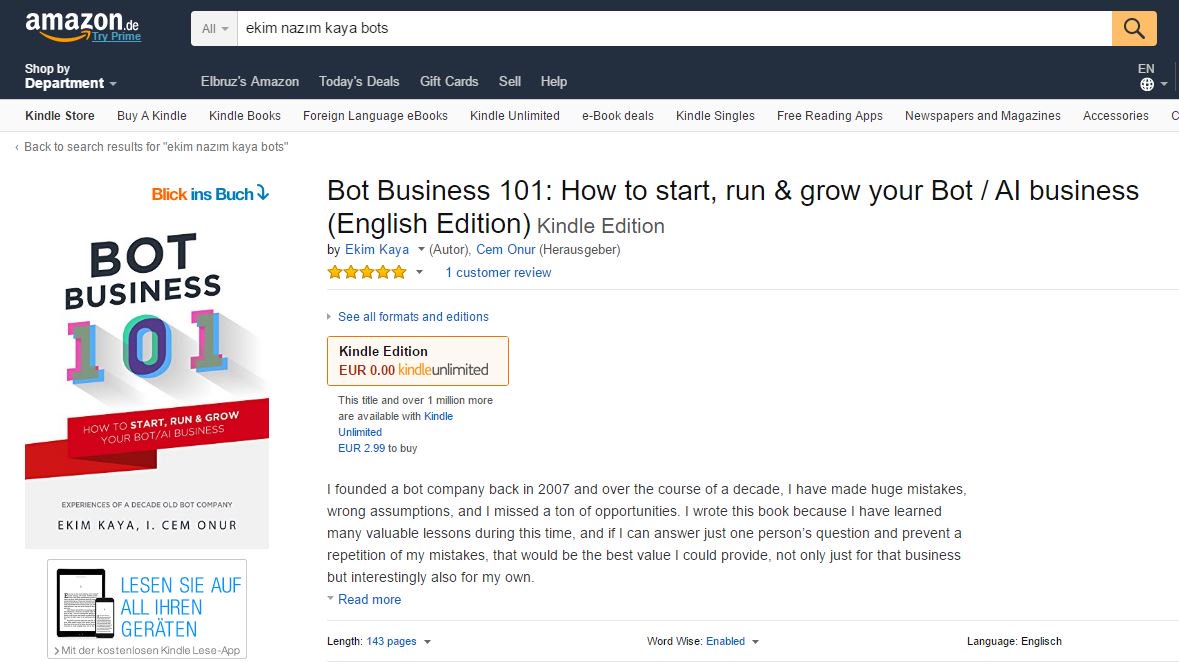Select the Kindle Store tab
The width and height of the screenshot is (1179, 662).
tap(59, 116)
